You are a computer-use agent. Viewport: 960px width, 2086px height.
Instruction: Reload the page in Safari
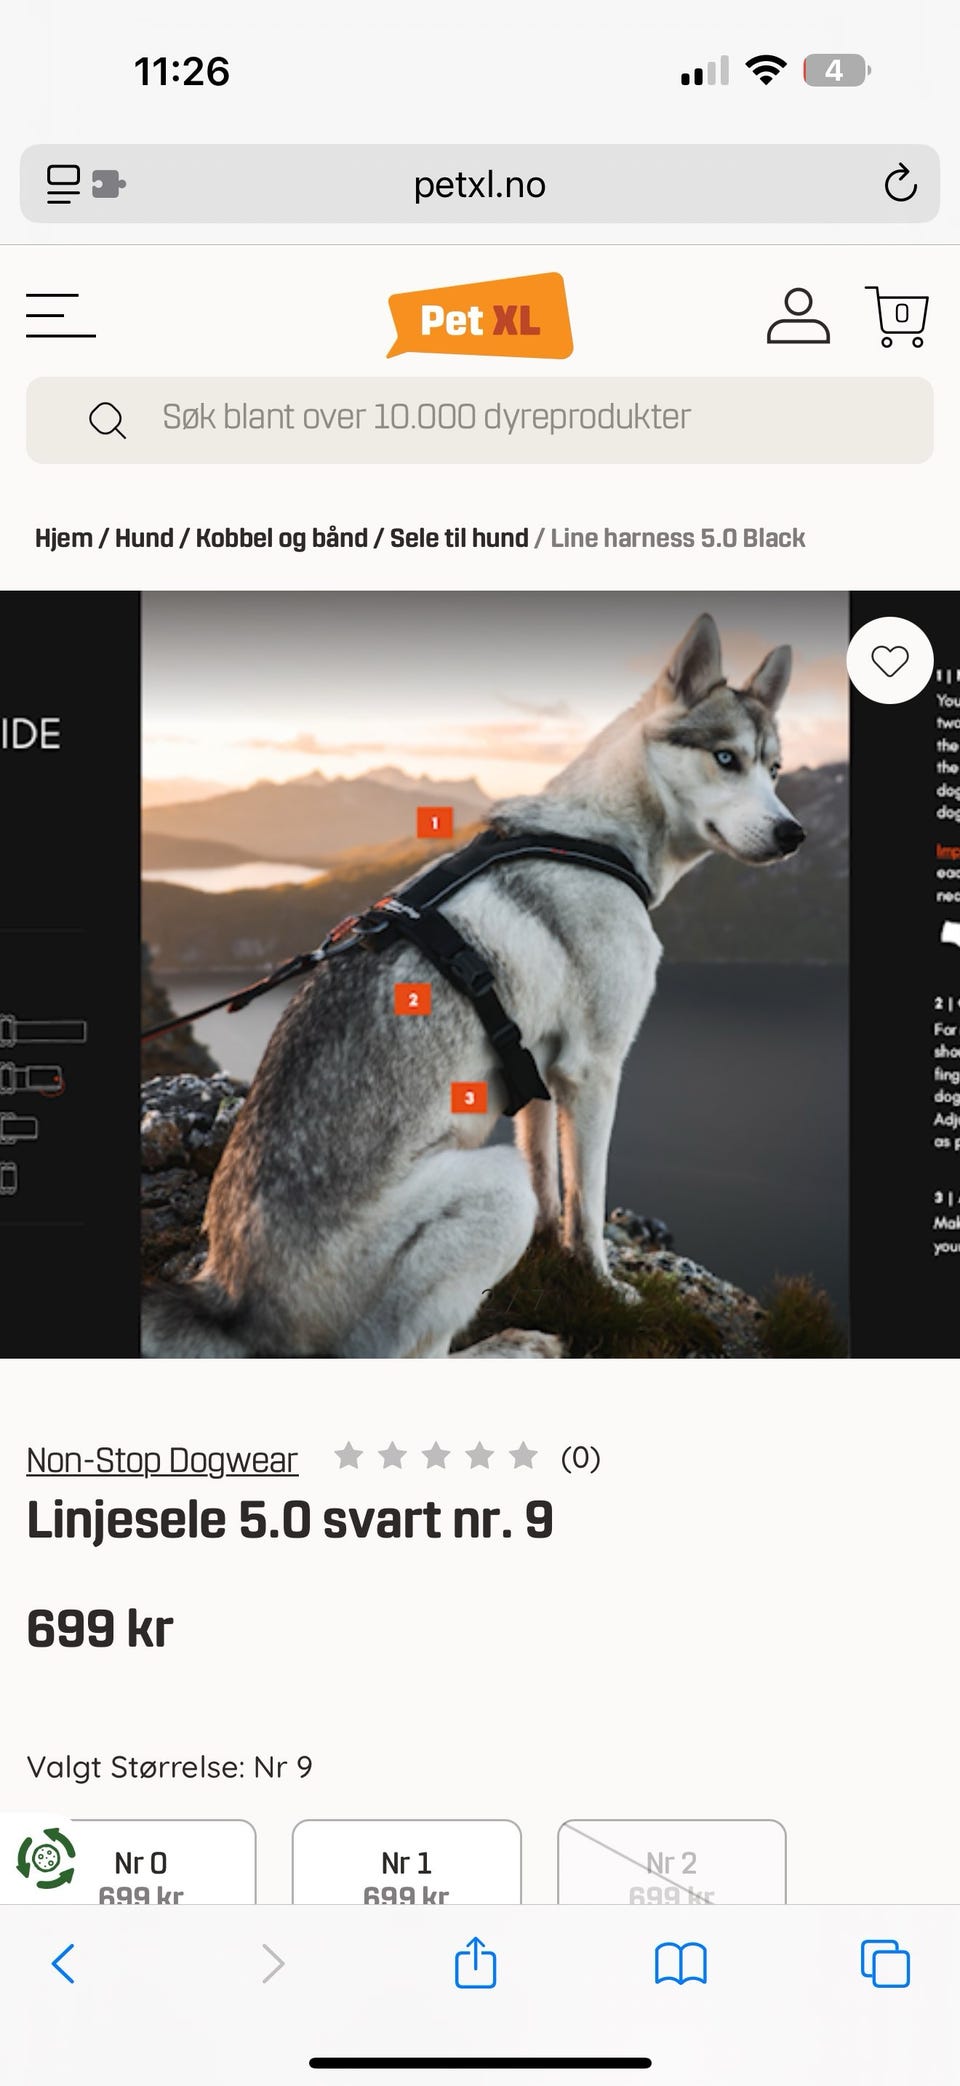coord(900,184)
